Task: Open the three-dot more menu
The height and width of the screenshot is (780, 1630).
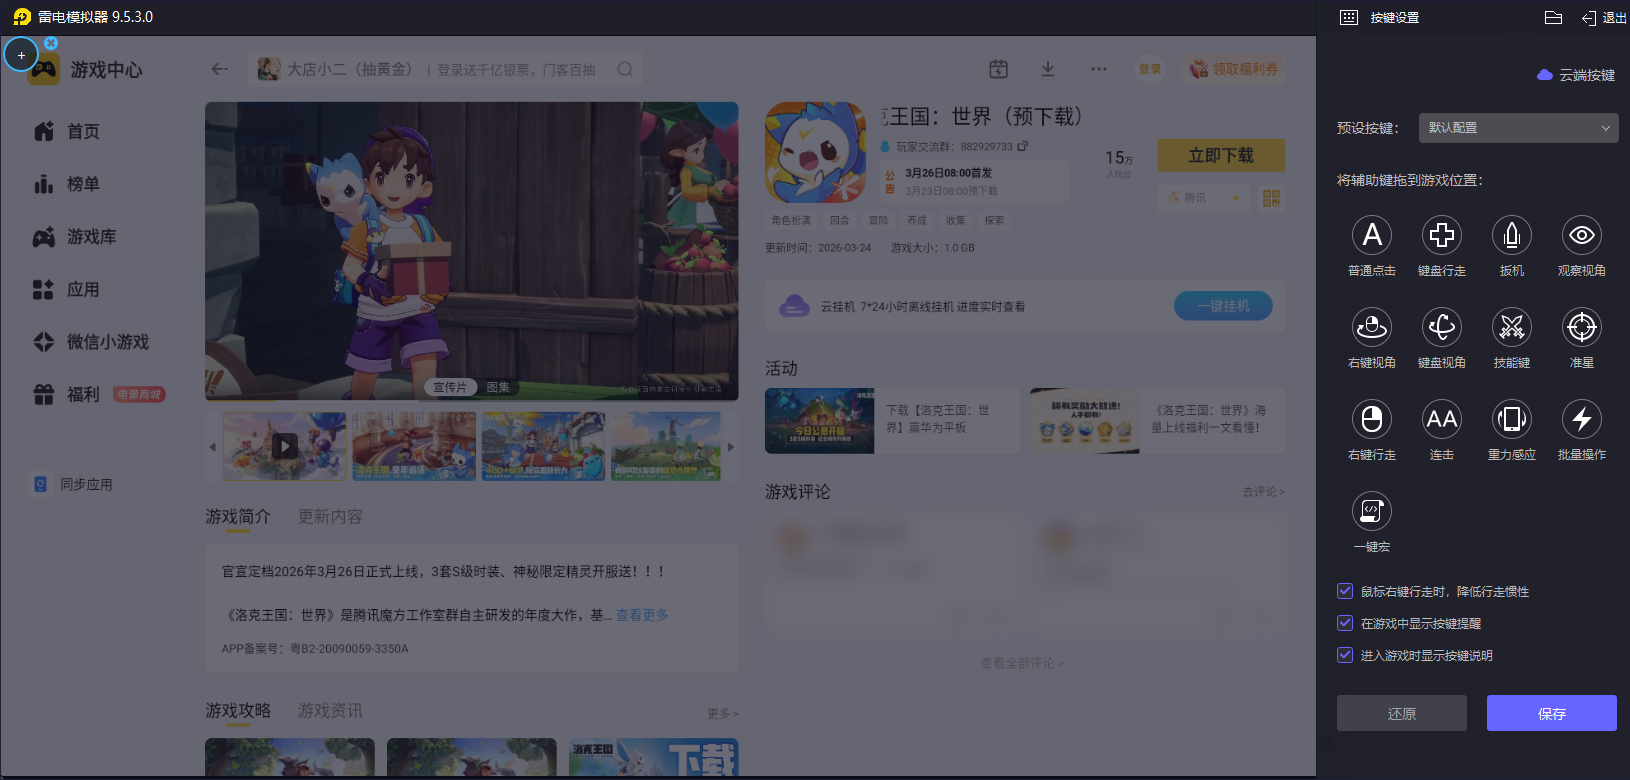Action: click(1099, 69)
